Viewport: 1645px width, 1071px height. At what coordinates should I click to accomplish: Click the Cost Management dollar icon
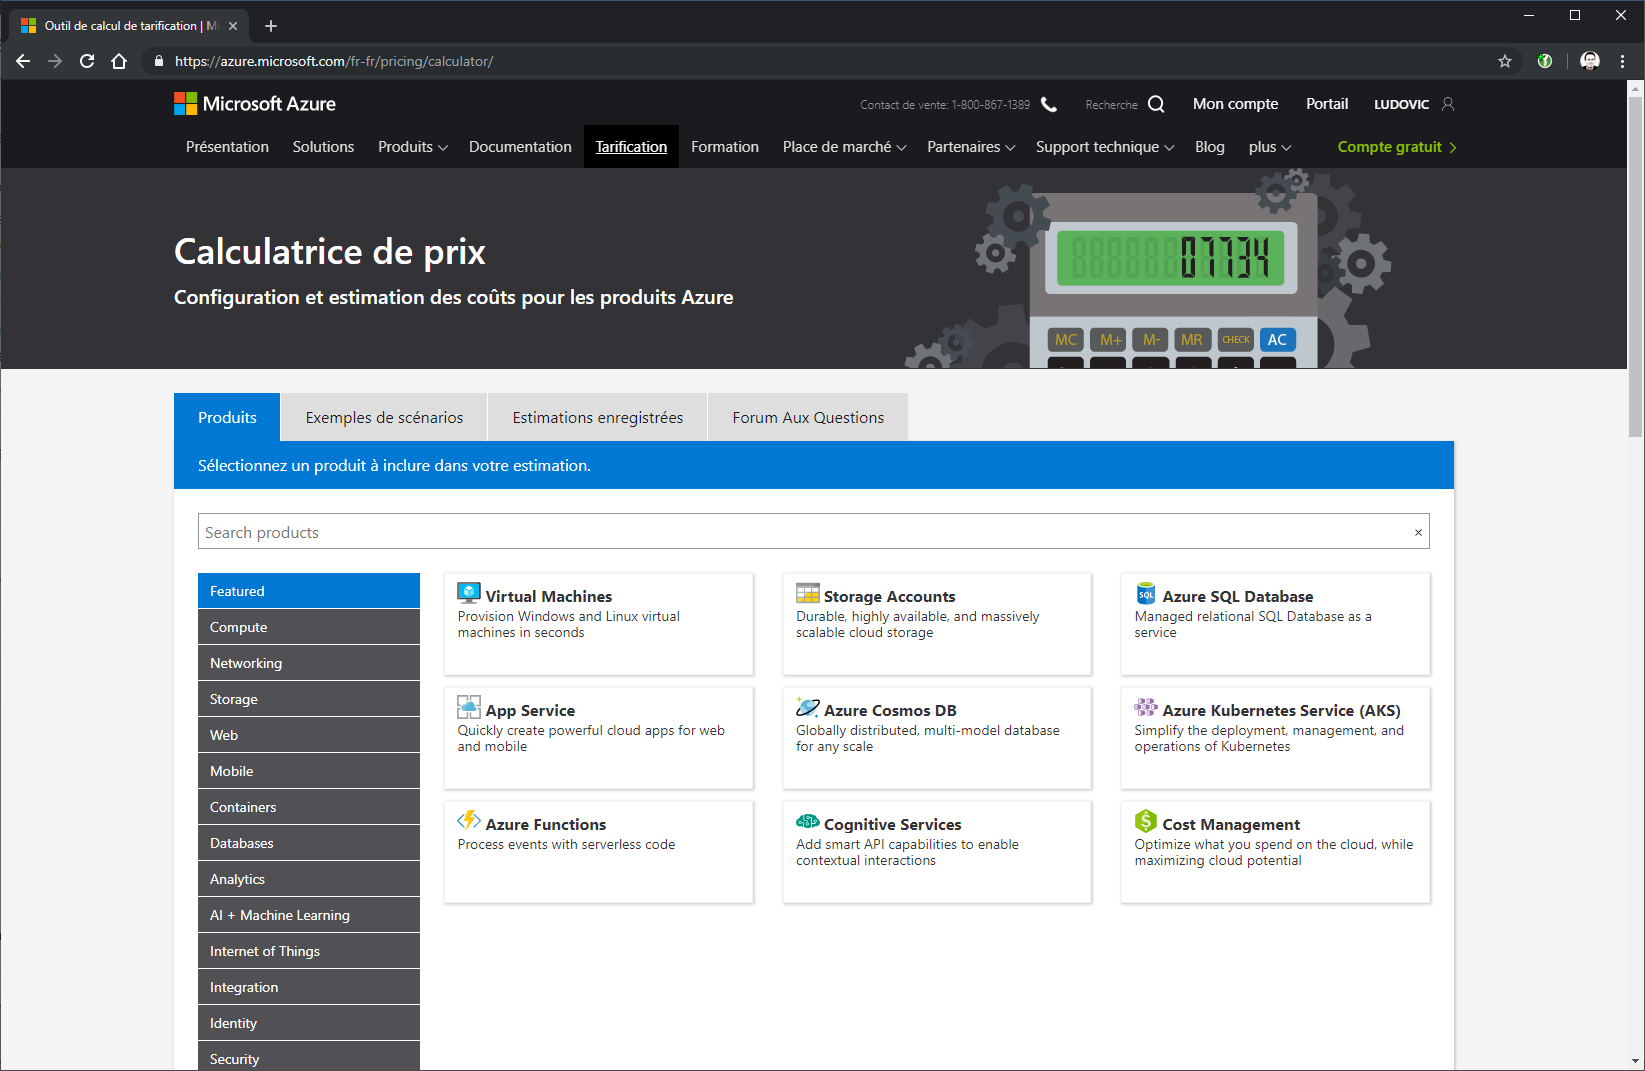(1146, 821)
